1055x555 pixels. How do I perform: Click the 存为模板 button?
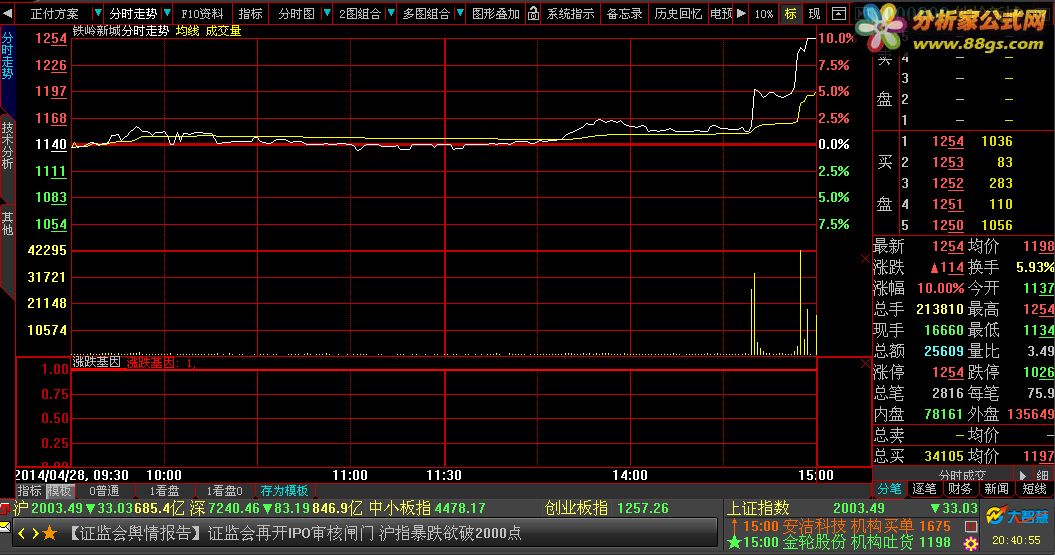[284, 491]
